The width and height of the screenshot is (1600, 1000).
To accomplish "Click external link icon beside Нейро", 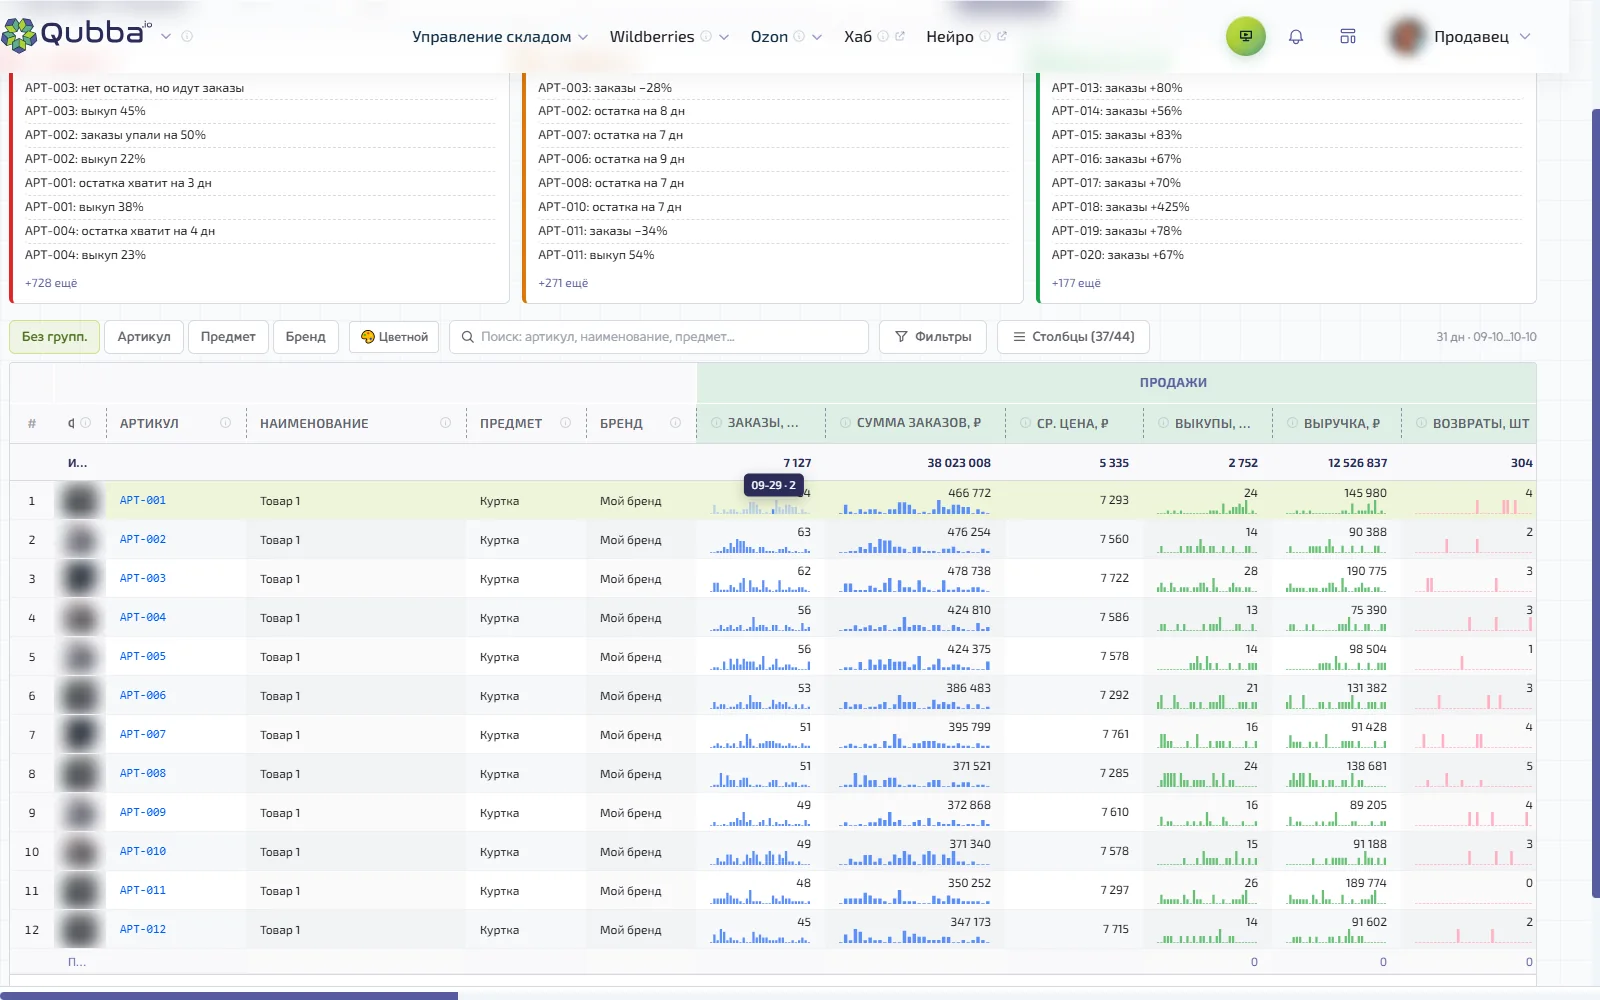I will tap(1002, 36).
